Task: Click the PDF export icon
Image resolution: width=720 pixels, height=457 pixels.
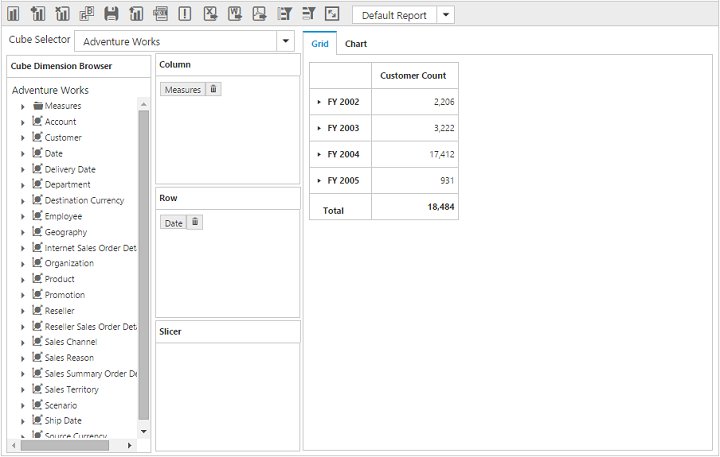Action: 259,14
